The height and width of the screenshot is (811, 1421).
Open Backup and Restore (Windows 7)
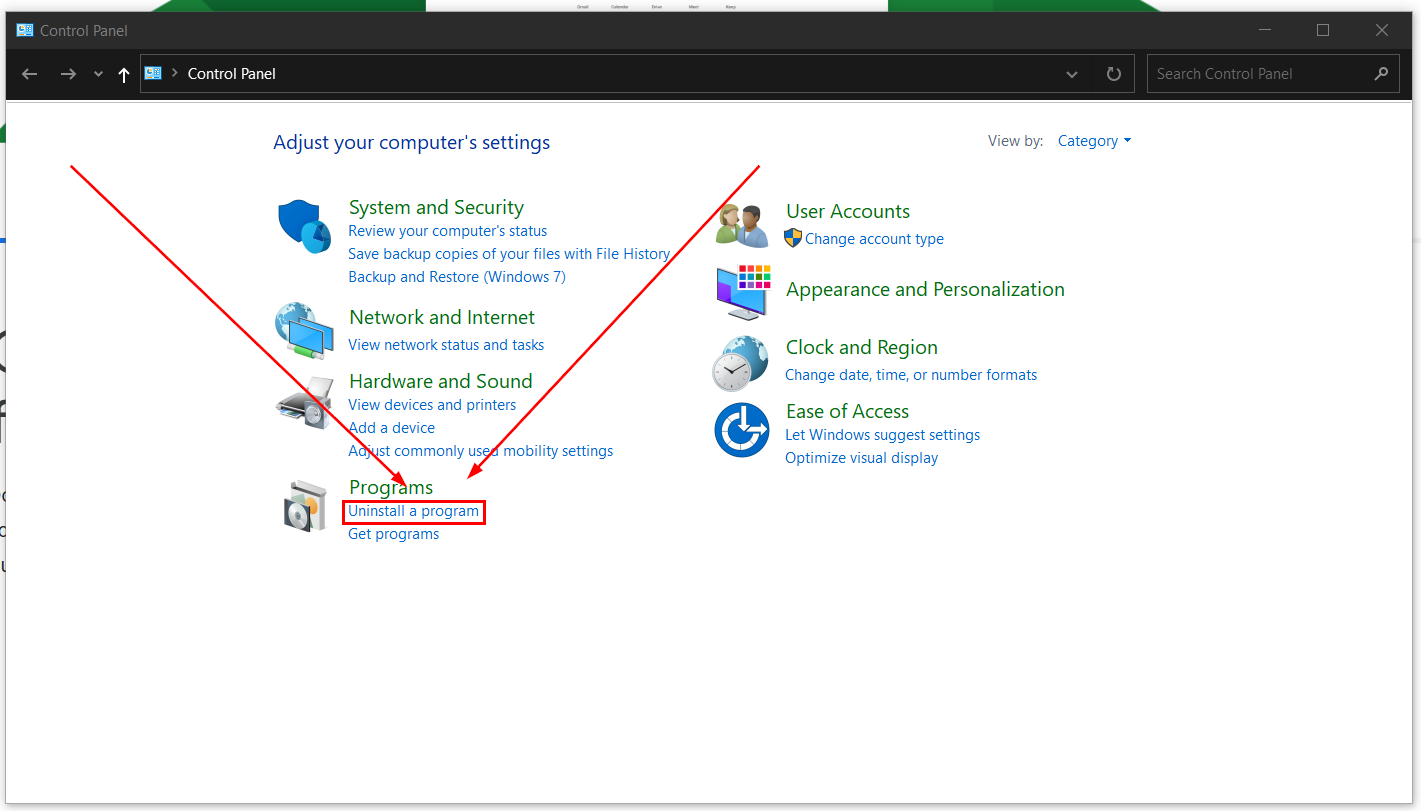[x=456, y=277]
